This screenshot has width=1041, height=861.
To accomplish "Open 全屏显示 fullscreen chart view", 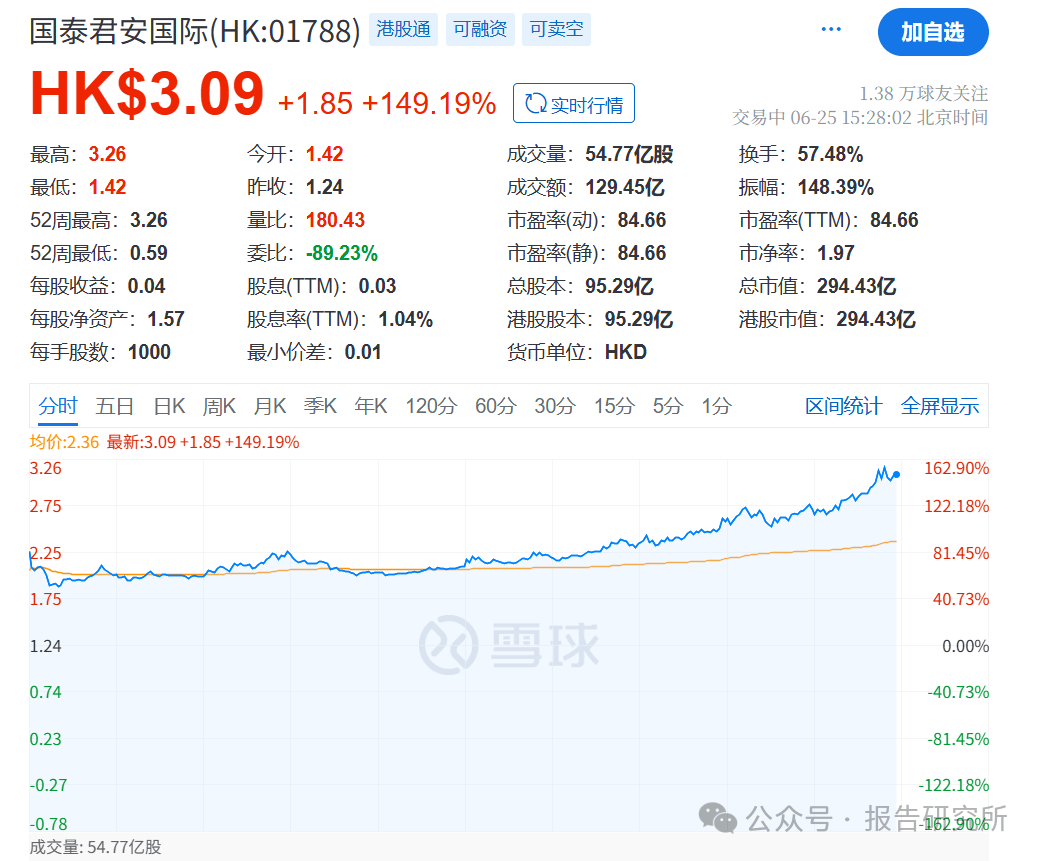I will pyautogui.click(x=939, y=406).
